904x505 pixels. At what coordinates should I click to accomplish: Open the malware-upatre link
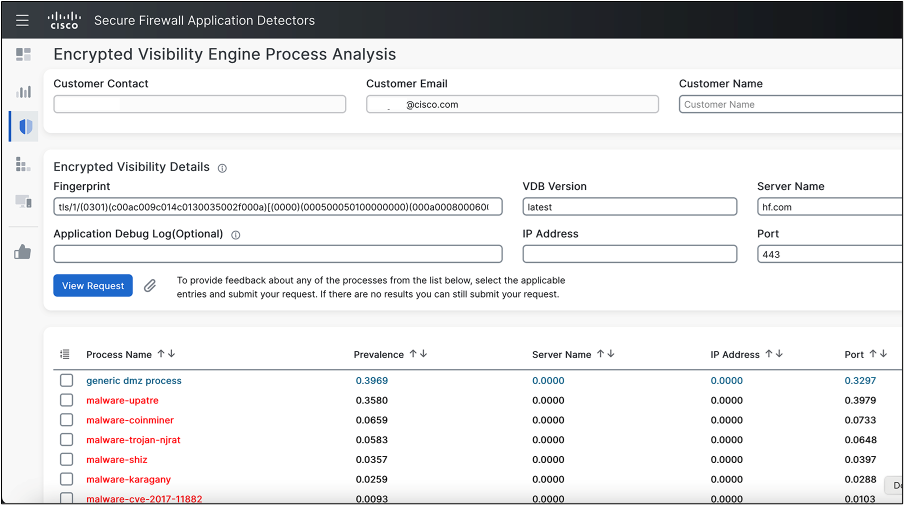[122, 400]
